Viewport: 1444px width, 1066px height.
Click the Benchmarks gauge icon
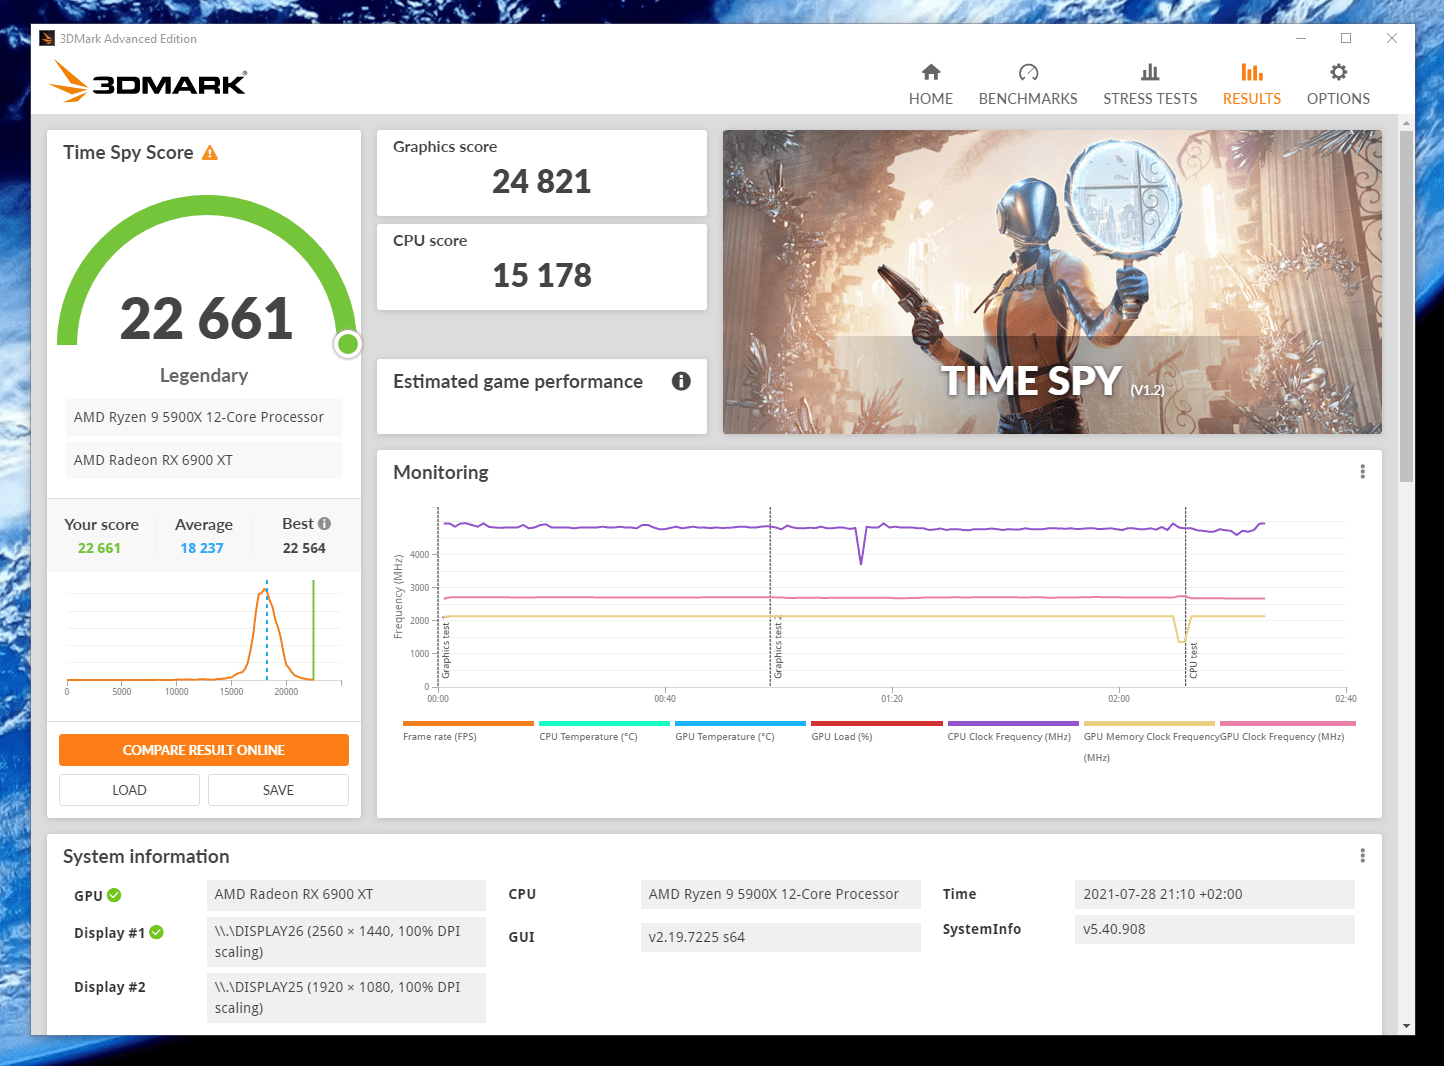(x=1028, y=72)
